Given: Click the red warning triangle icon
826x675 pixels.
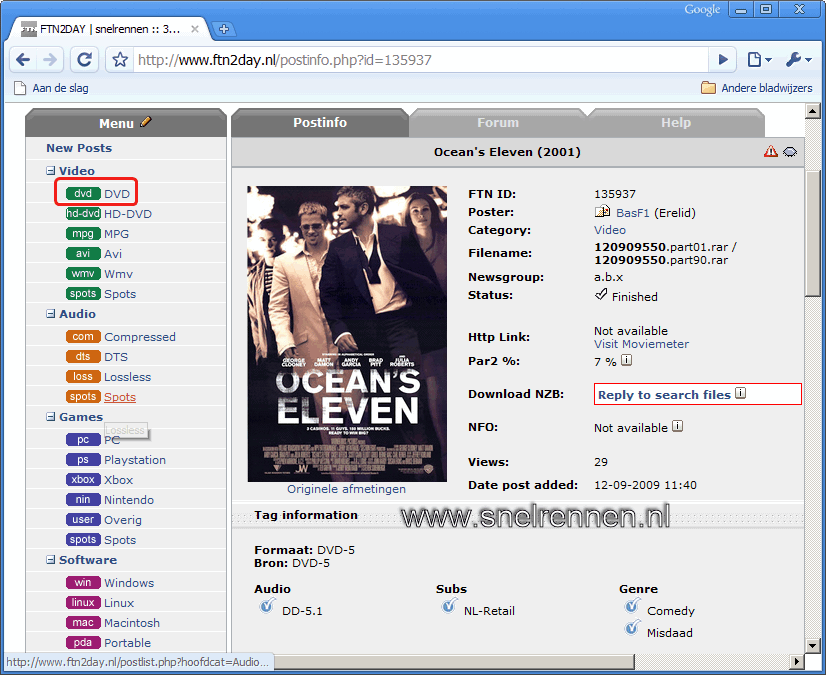Looking at the screenshot, I should (771, 152).
